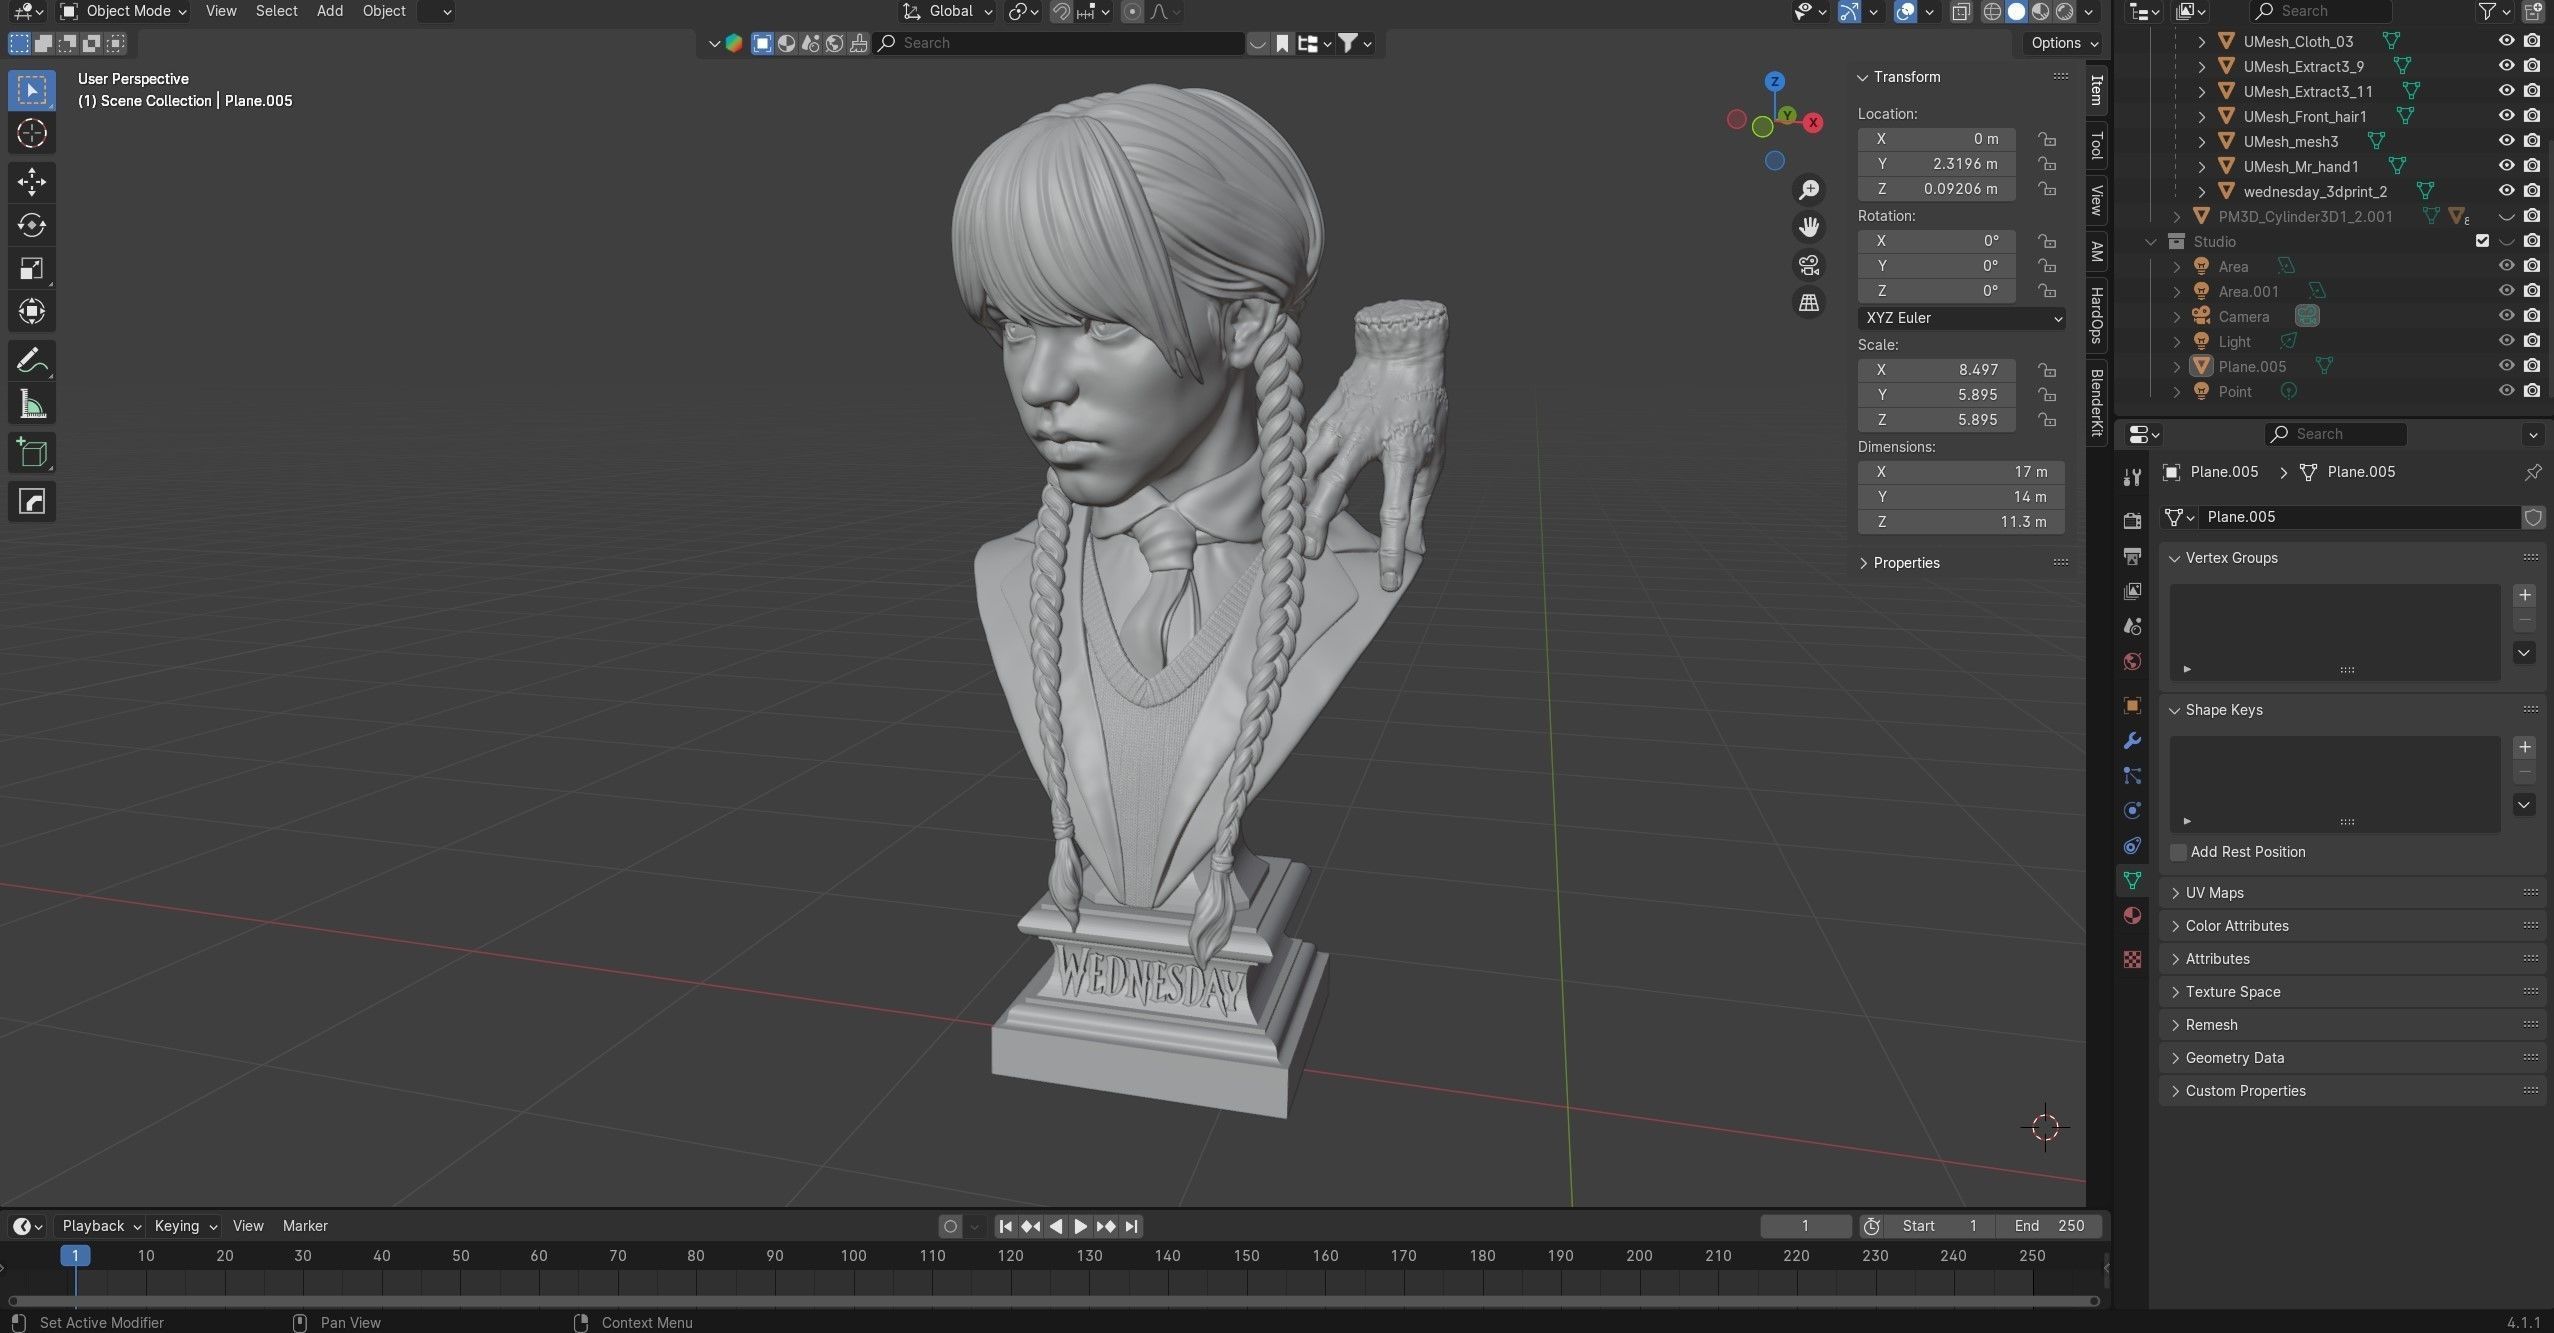2554x1333 pixels.
Task: Click the Scale X value field 8.497
Action: click(1936, 370)
